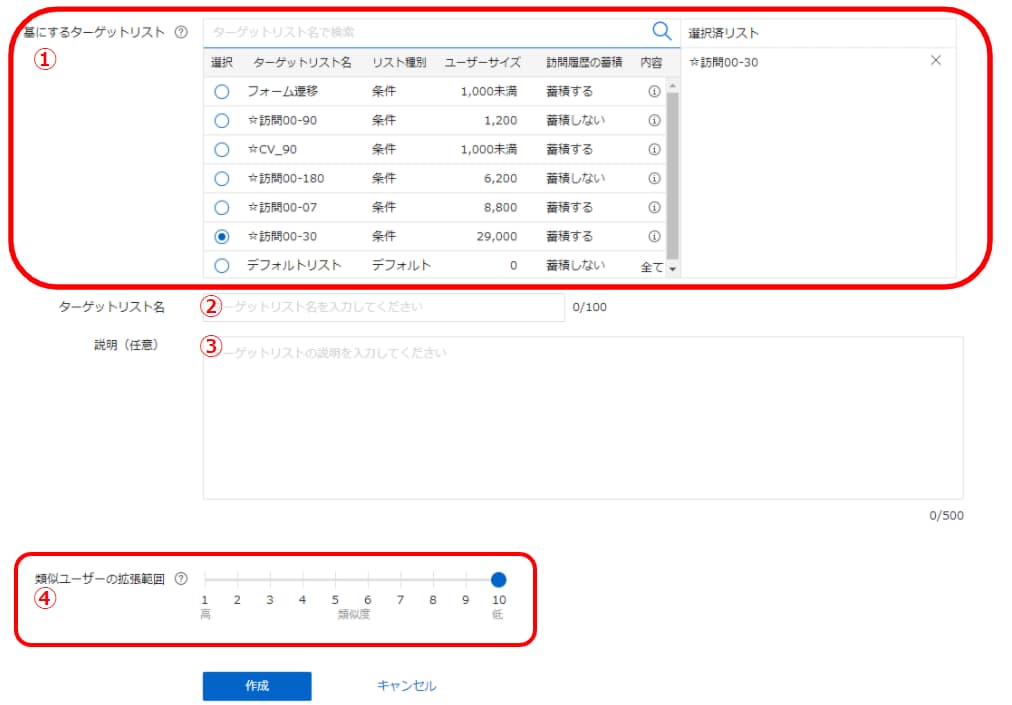
Task: Set the similarity slider to 5
Action: (335, 579)
